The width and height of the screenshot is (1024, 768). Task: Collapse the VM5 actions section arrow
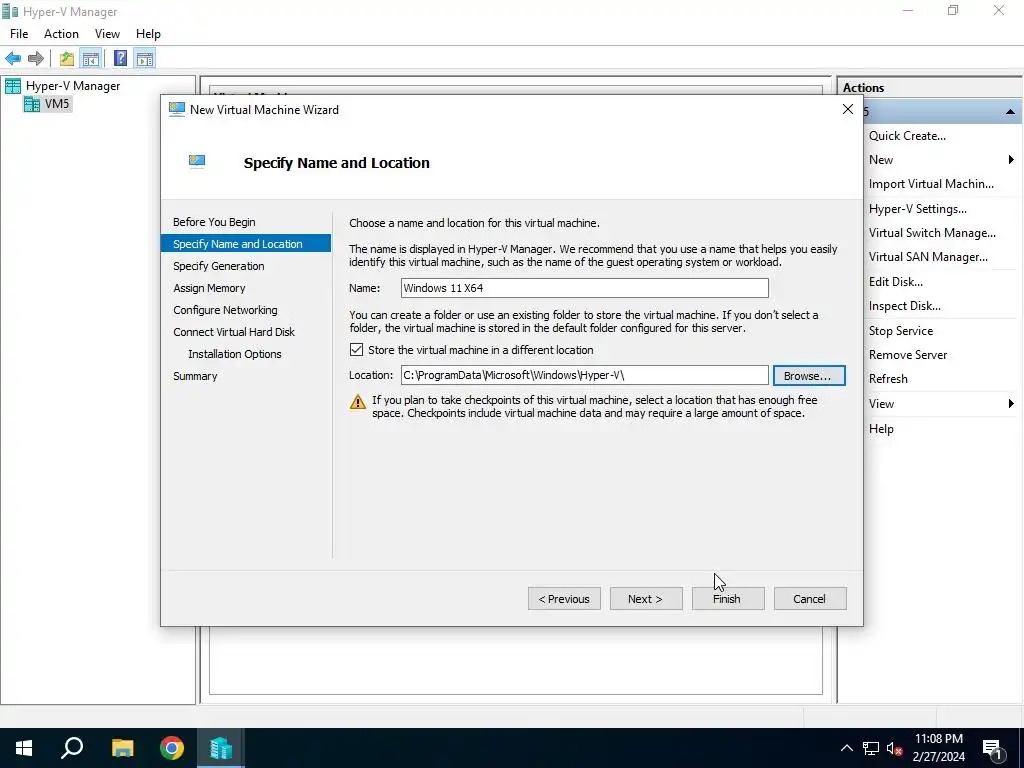click(1010, 112)
